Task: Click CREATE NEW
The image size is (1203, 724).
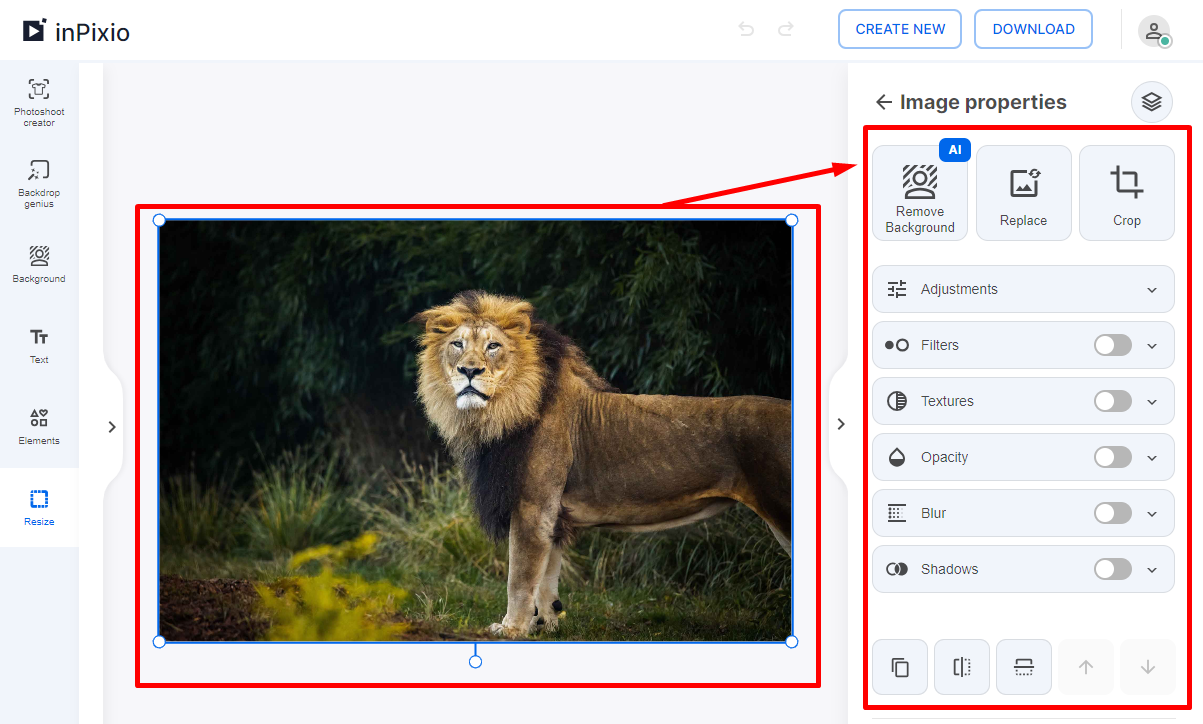Action: [x=899, y=29]
